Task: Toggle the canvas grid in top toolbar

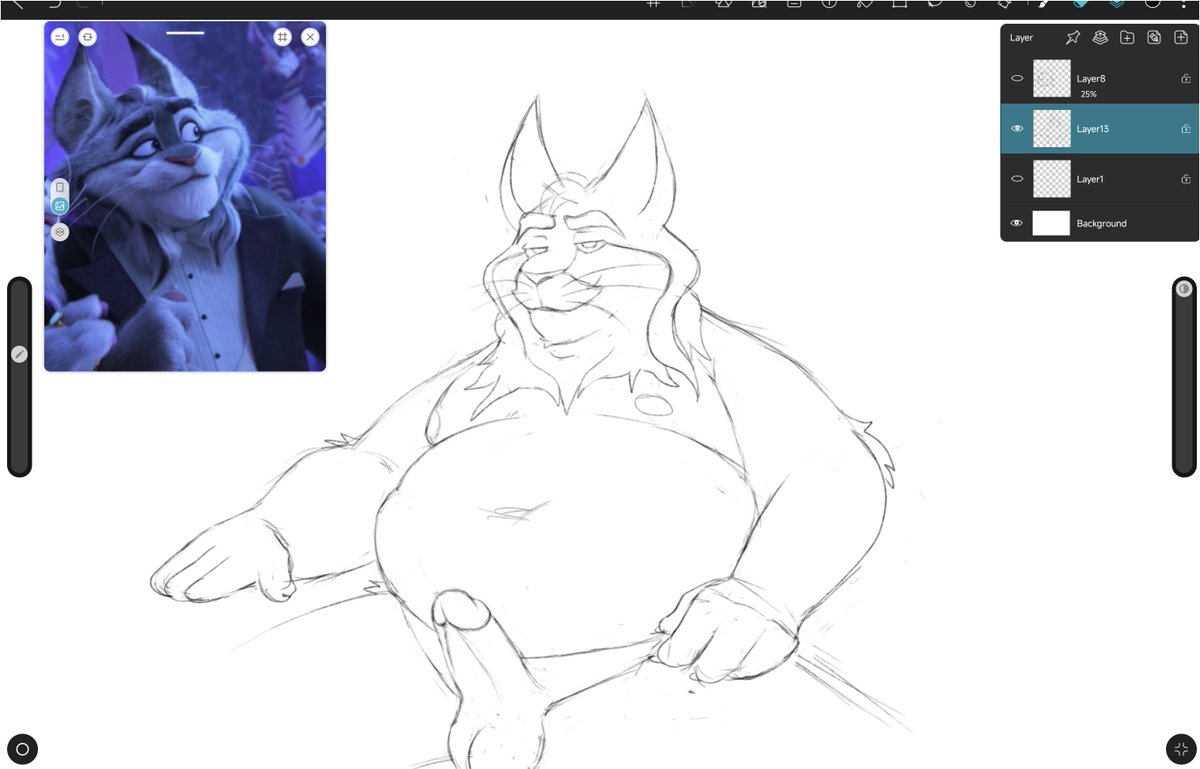Action: [653, 4]
